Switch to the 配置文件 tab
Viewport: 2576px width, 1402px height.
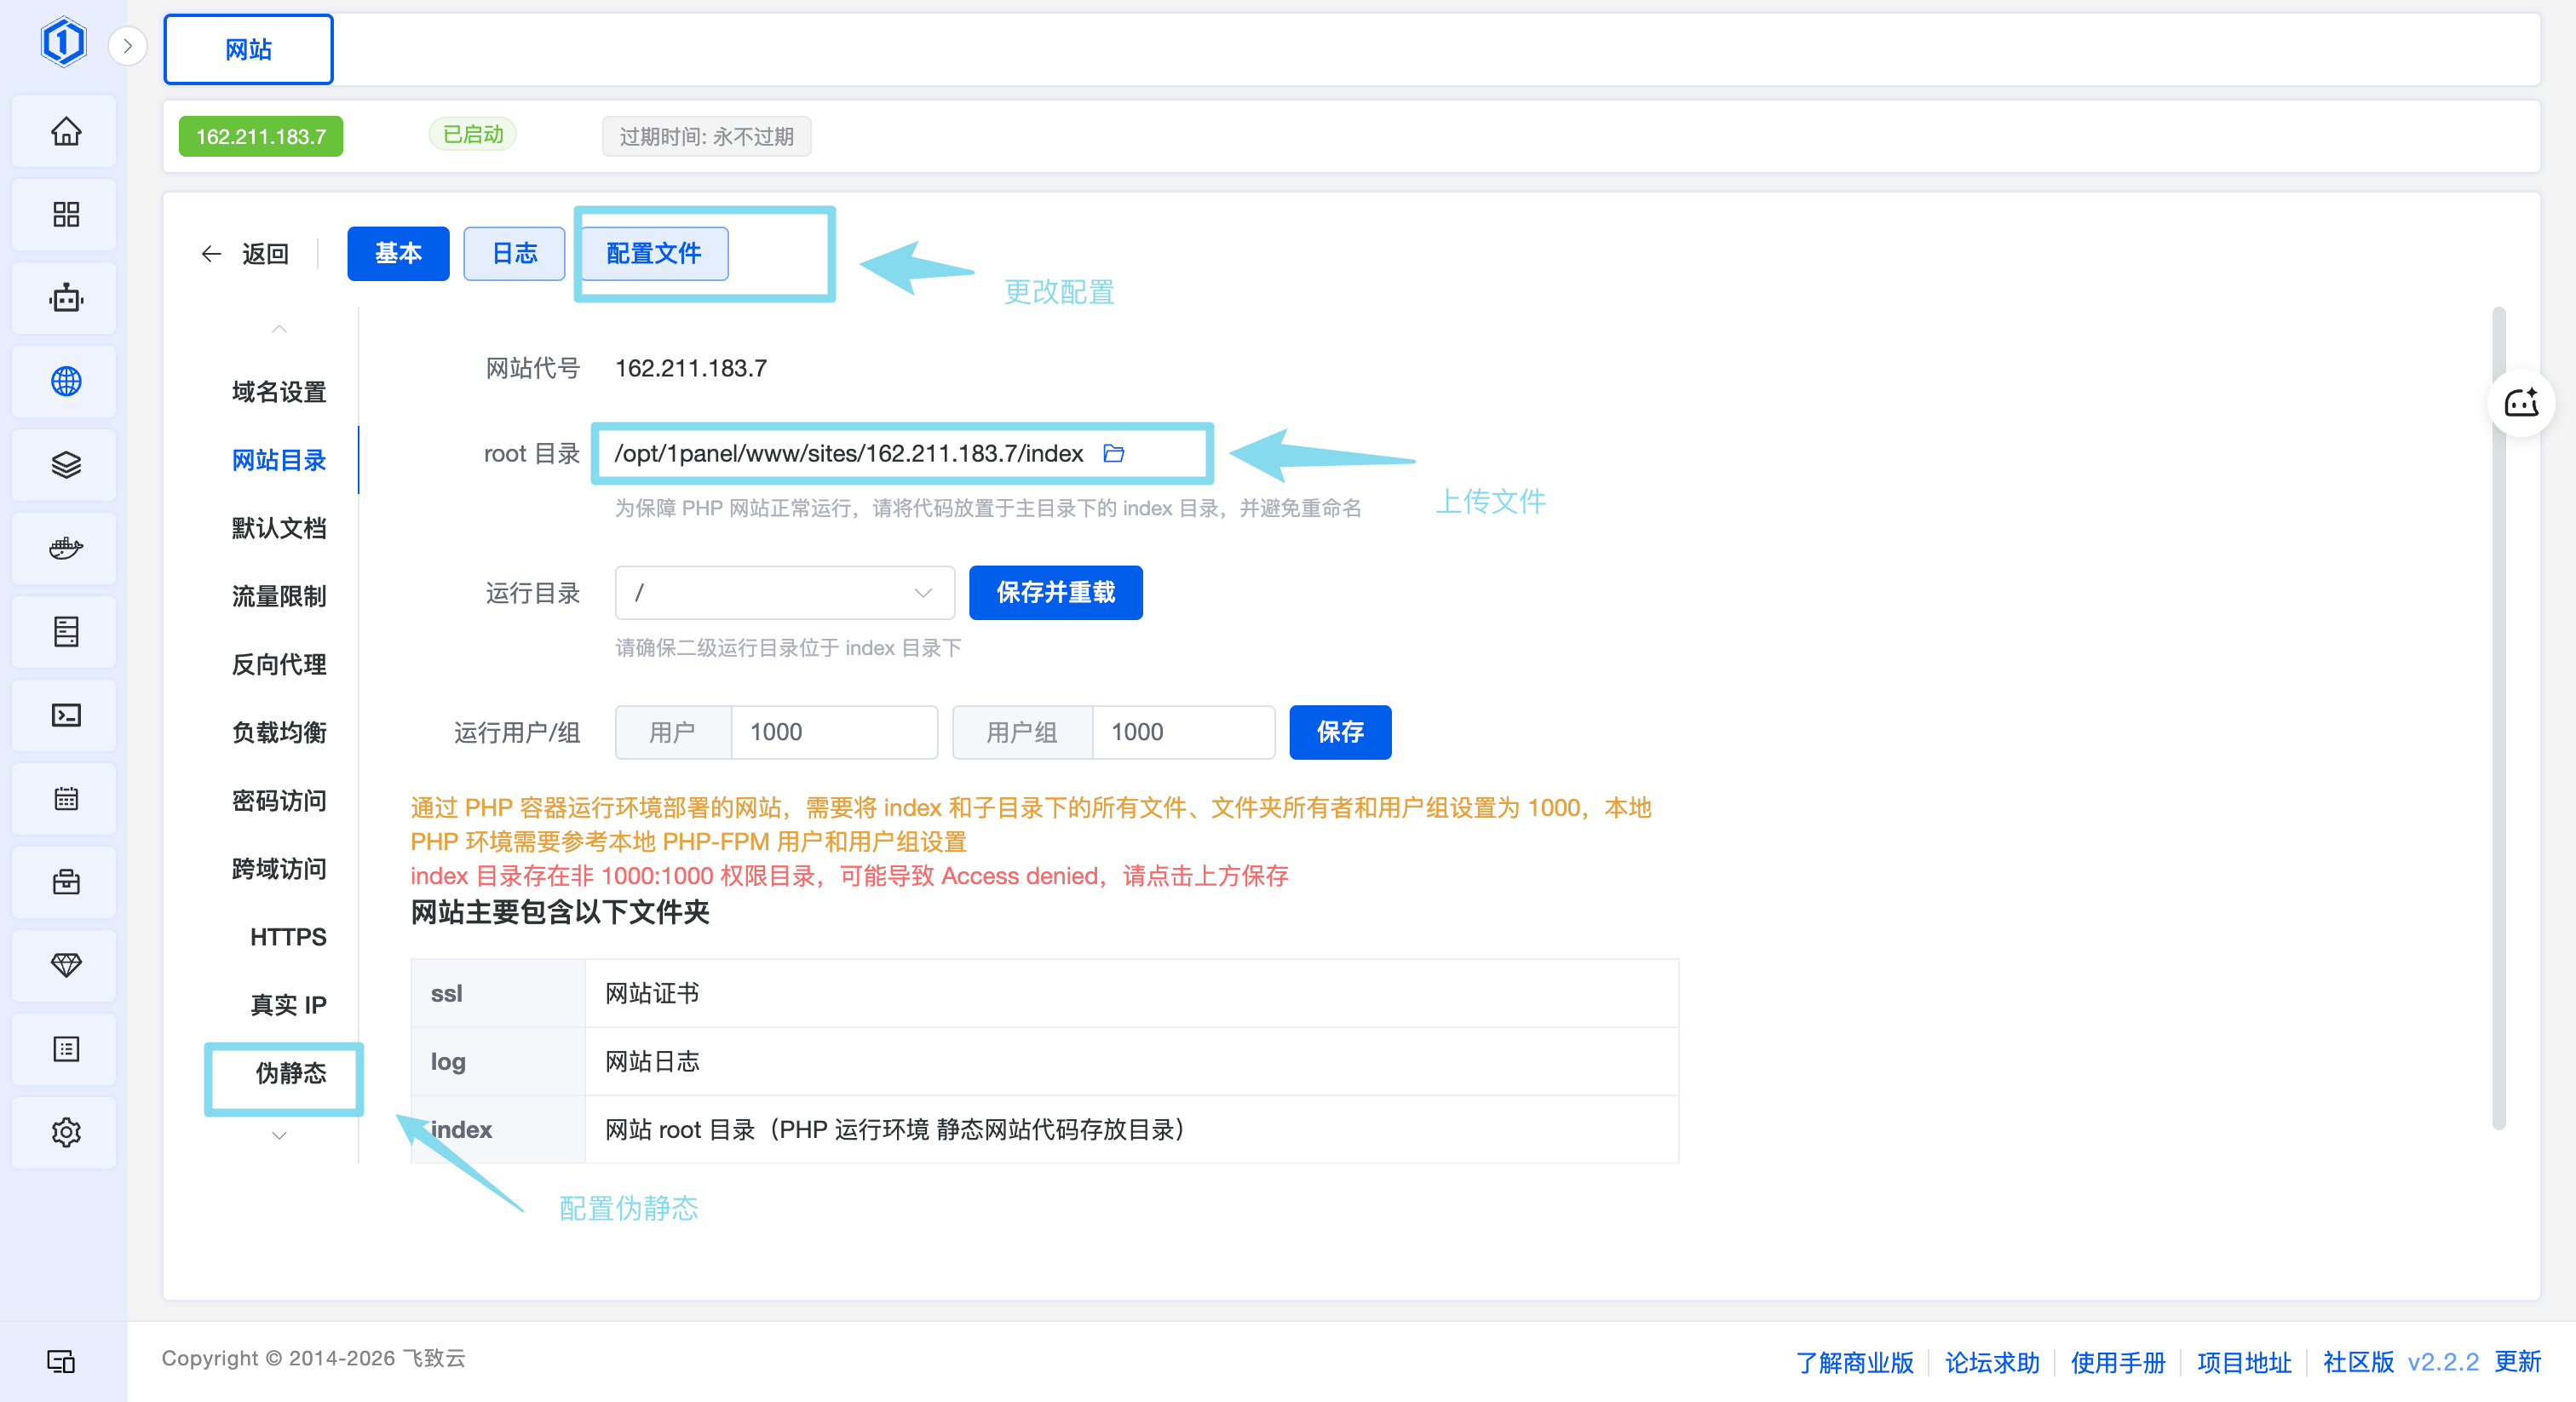click(654, 254)
